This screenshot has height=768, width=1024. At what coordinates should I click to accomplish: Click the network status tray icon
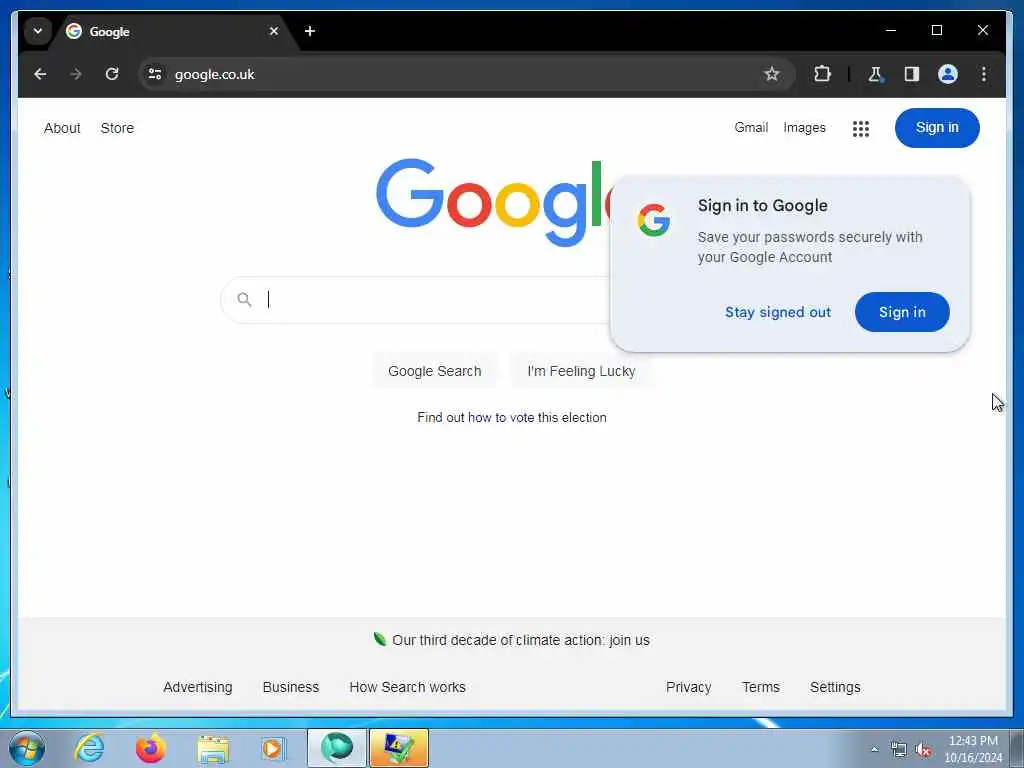(x=899, y=750)
